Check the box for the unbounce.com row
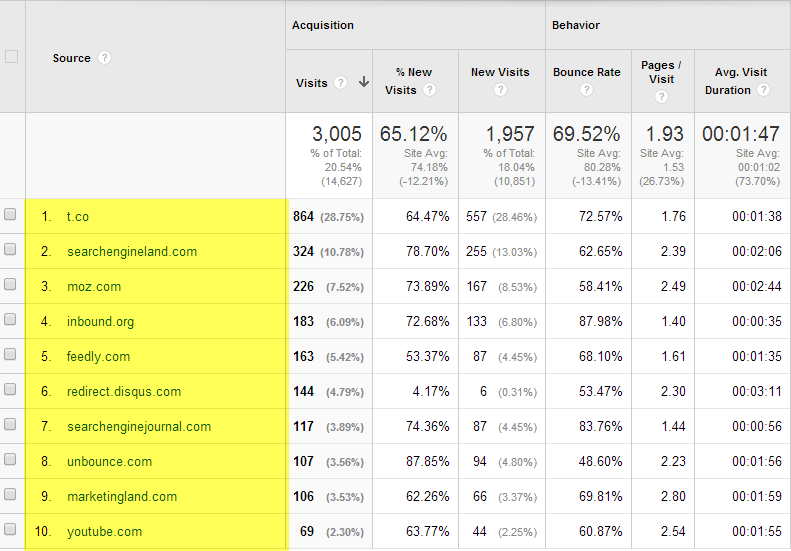 click(x=10, y=459)
